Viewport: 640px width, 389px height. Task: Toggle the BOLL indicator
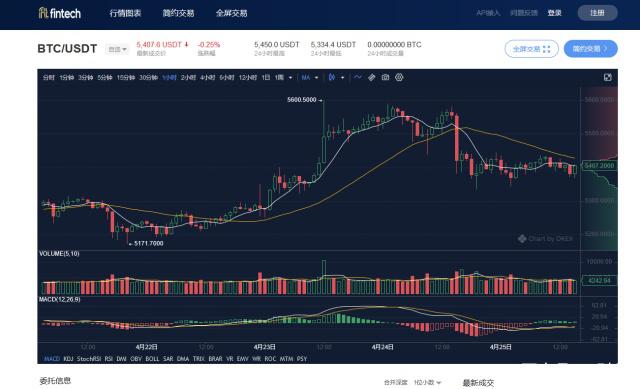[152, 359]
